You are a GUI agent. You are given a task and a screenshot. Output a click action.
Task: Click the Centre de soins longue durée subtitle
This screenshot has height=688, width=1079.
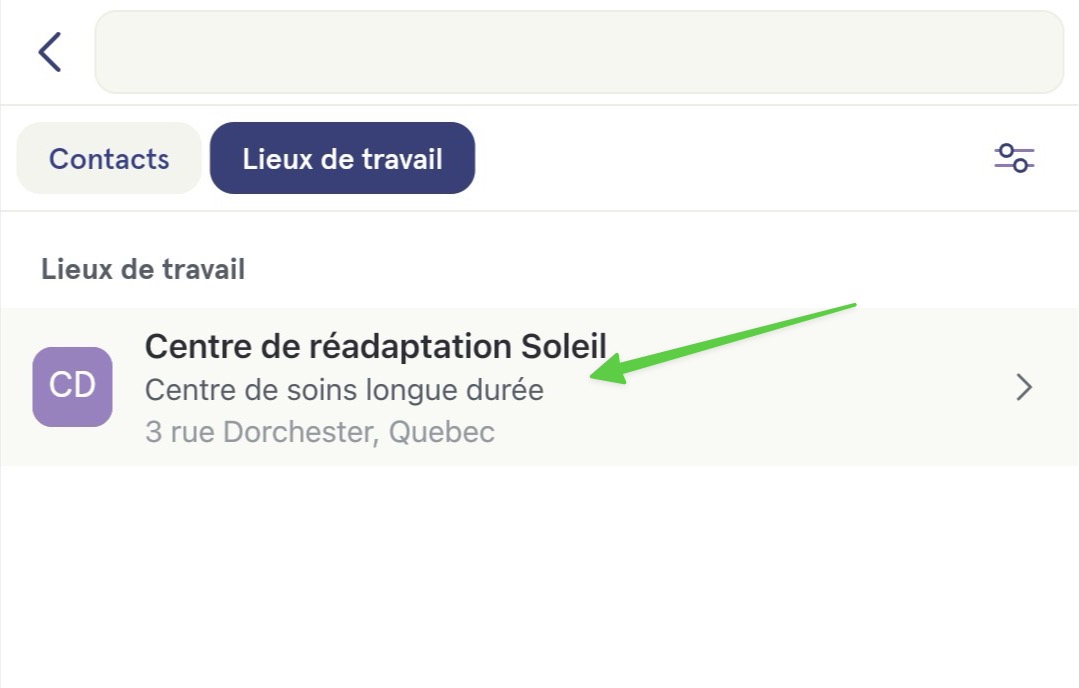point(344,390)
